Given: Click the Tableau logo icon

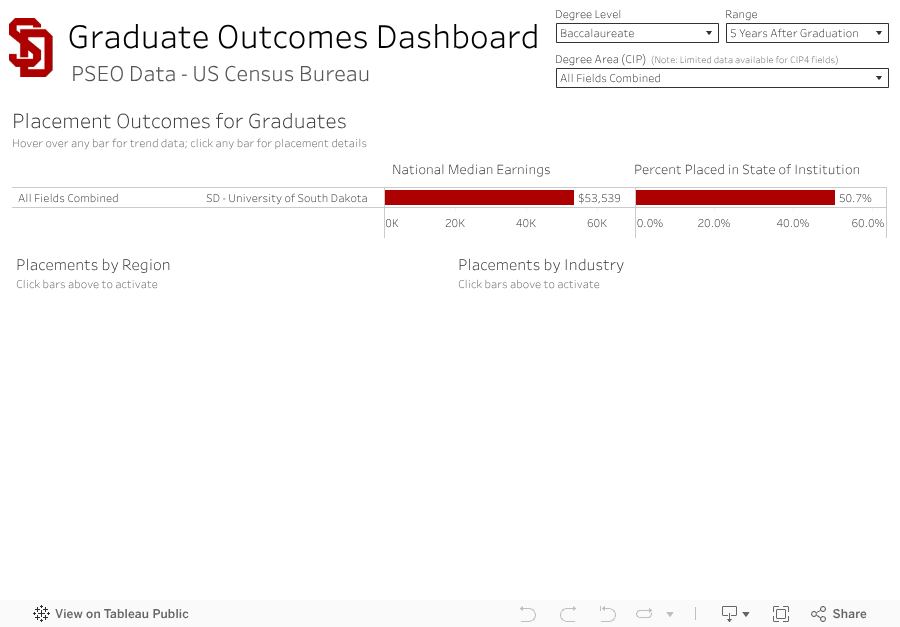Looking at the screenshot, I should (41, 614).
